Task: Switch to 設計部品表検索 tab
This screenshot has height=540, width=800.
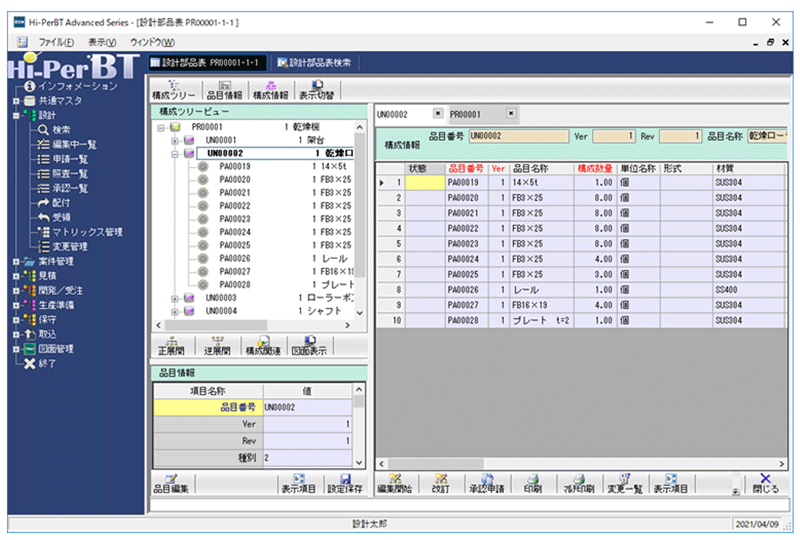Action: pyautogui.click(x=314, y=63)
